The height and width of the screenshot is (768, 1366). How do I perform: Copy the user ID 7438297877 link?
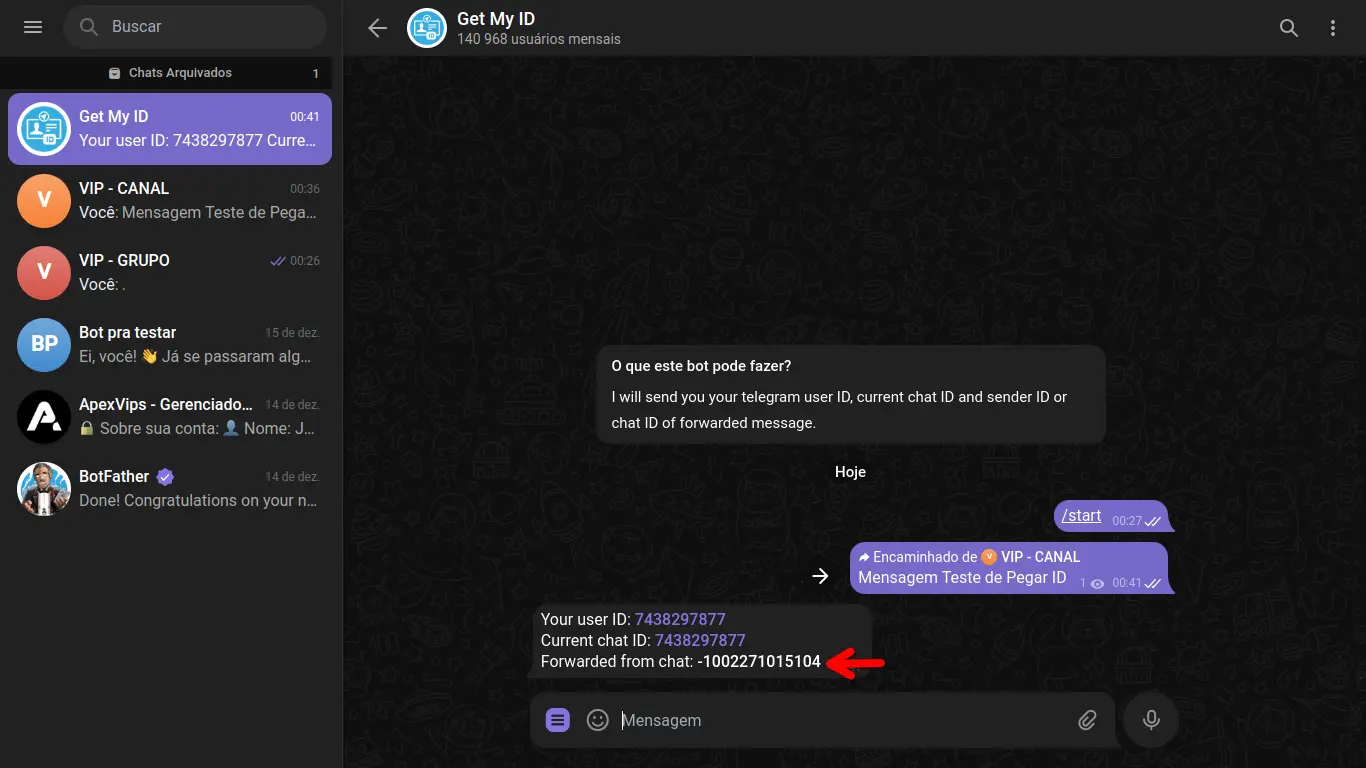click(680, 619)
